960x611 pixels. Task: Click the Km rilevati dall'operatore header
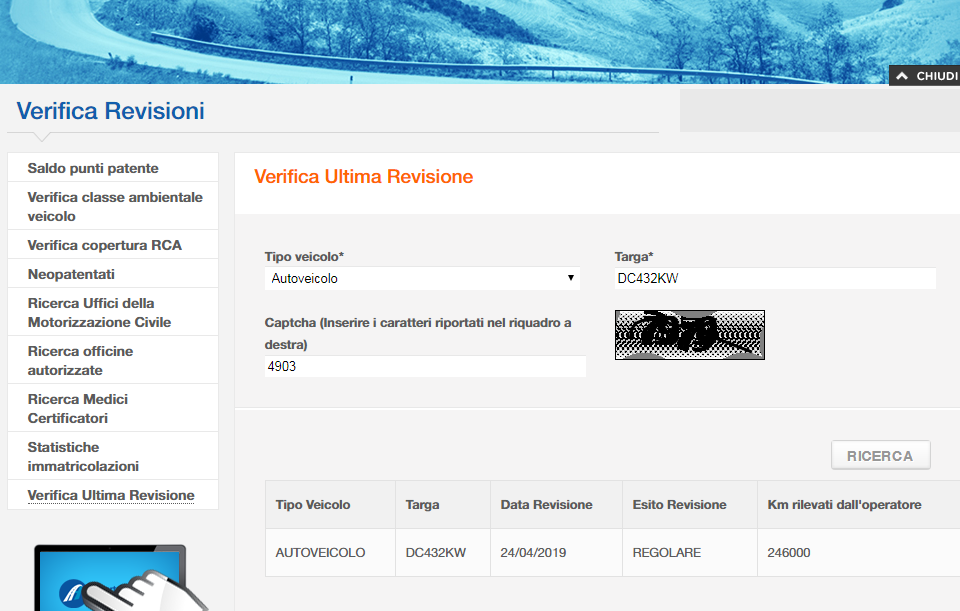pos(844,505)
